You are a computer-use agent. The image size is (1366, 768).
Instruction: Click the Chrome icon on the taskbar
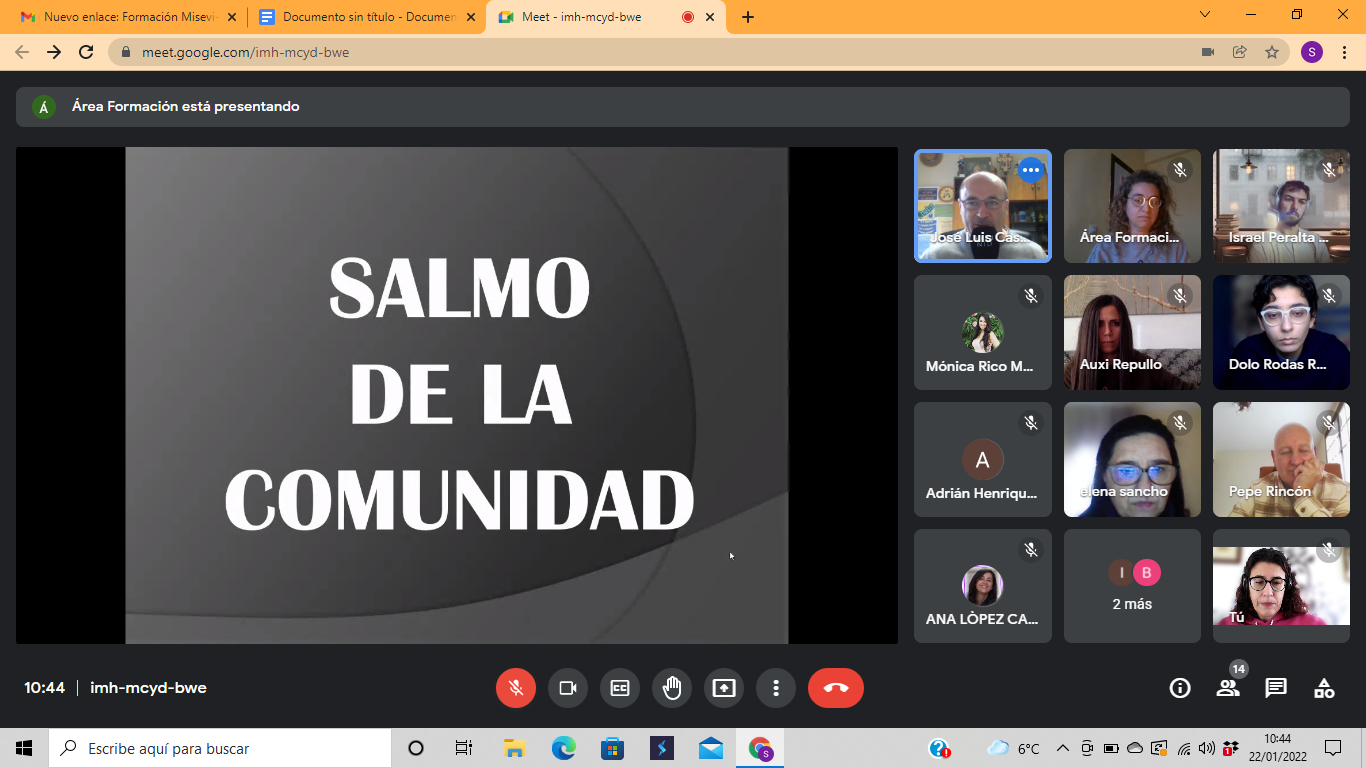760,748
